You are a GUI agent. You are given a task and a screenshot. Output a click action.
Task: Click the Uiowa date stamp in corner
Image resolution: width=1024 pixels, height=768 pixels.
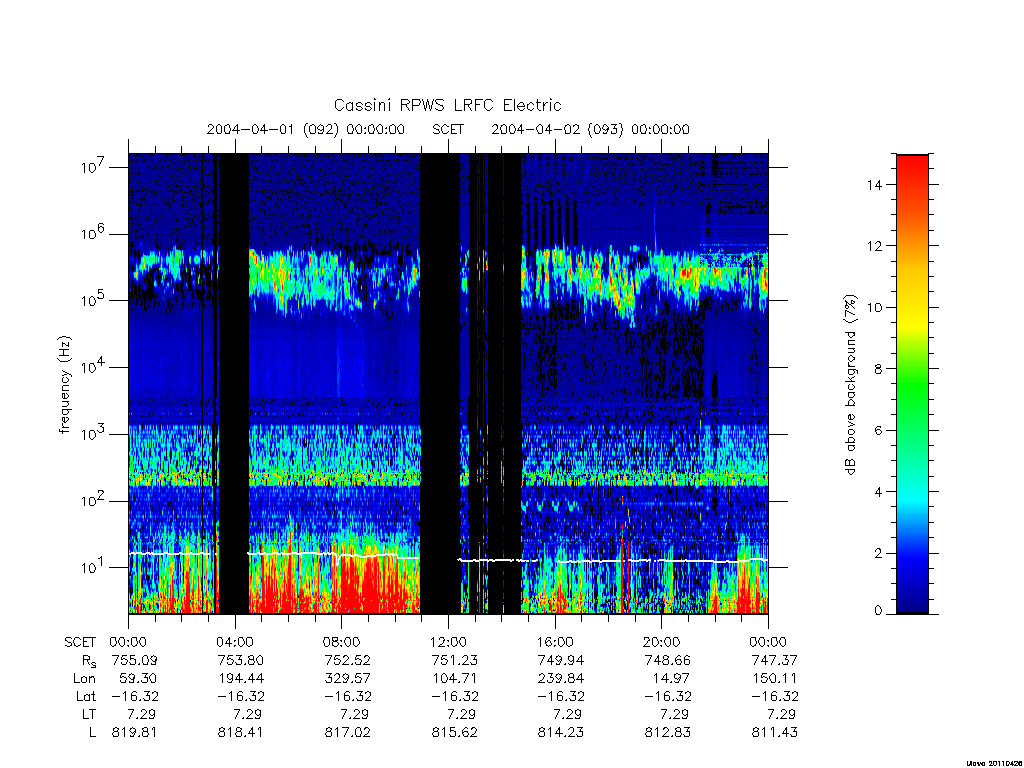994,763
